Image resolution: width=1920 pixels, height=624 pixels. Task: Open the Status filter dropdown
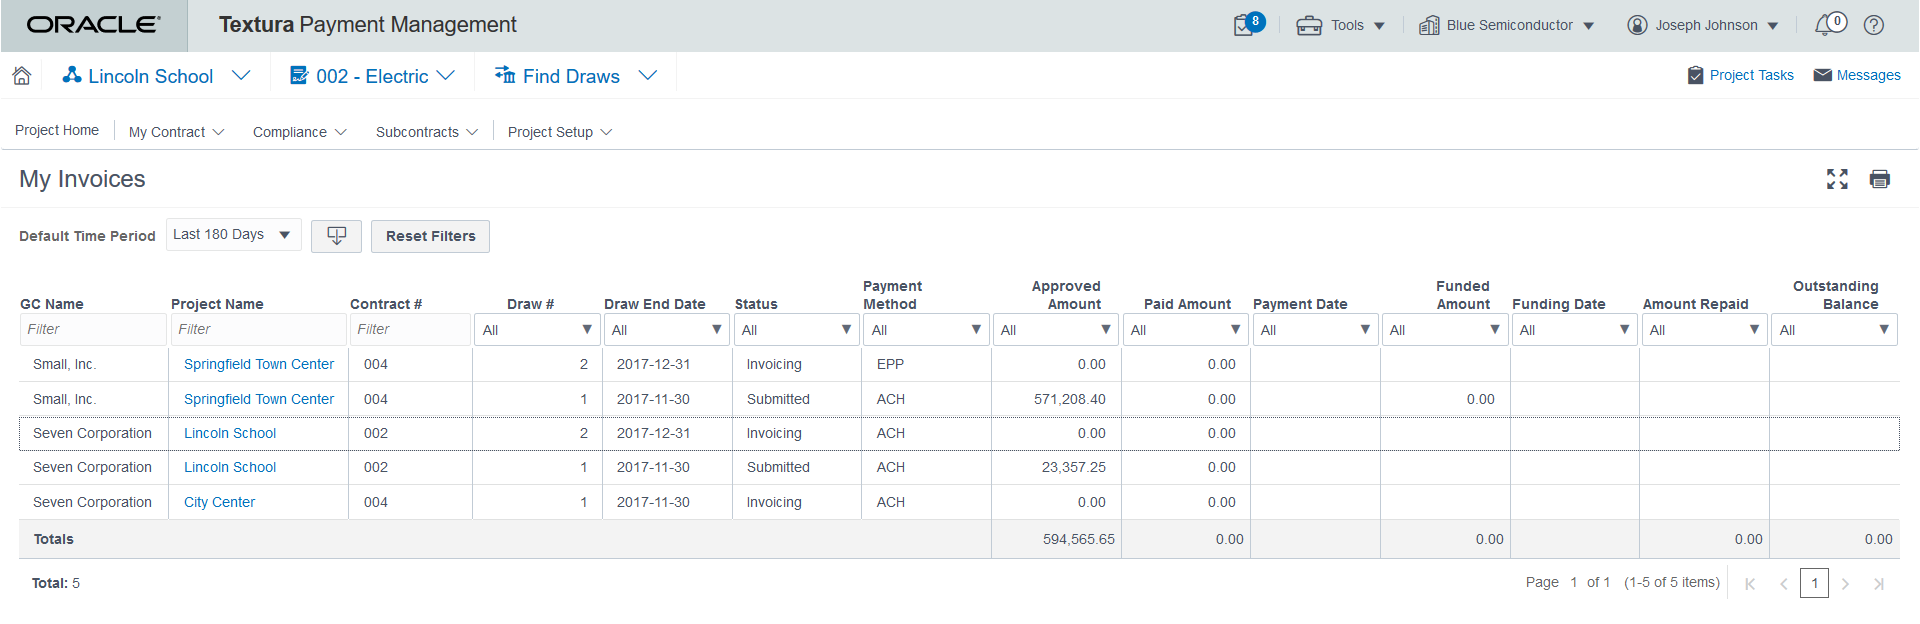pos(796,330)
